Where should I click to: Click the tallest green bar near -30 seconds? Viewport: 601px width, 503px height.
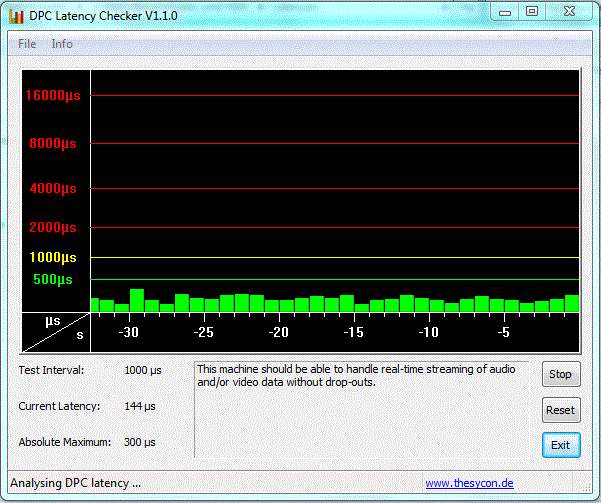[137, 300]
